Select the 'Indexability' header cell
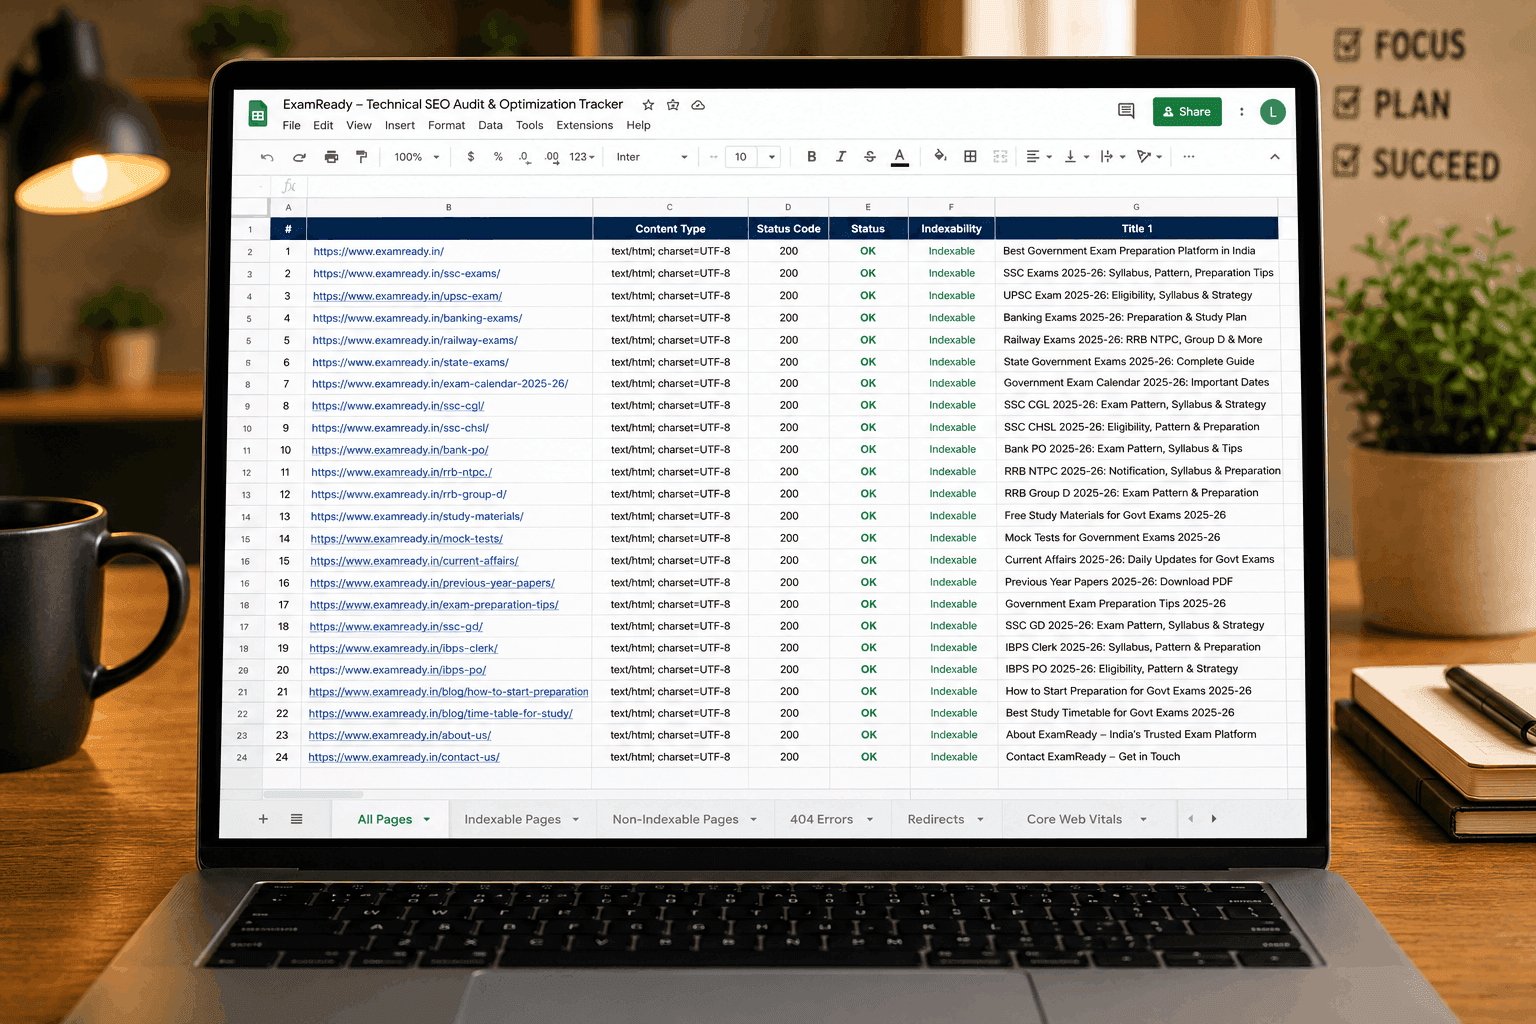 pyautogui.click(x=952, y=229)
